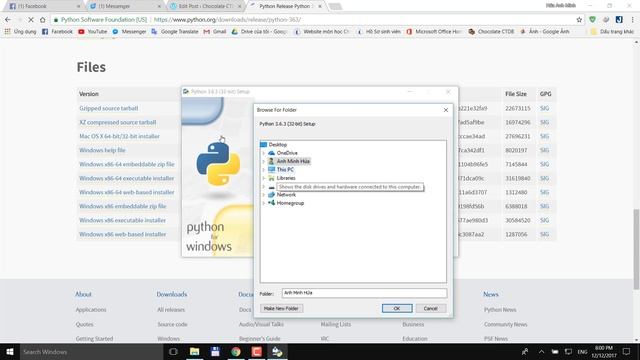Go to the browser home page icon
The height and width of the screenshot is (360, 640).
click(x=42, y=20)
